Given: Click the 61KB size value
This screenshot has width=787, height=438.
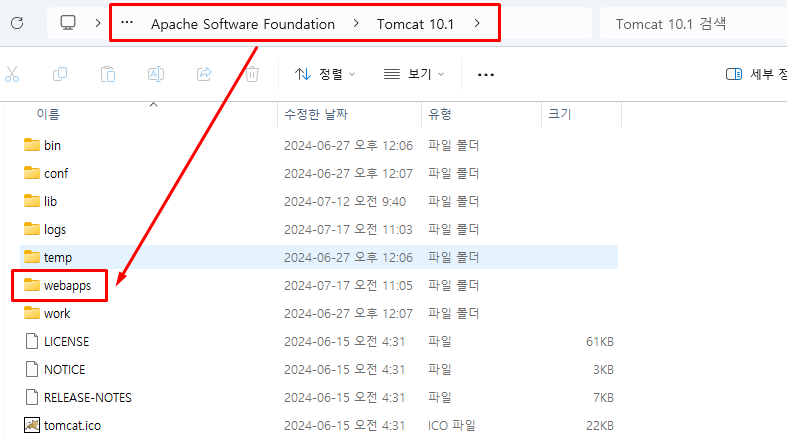Looking at the screenshot, I should point(600,342).
